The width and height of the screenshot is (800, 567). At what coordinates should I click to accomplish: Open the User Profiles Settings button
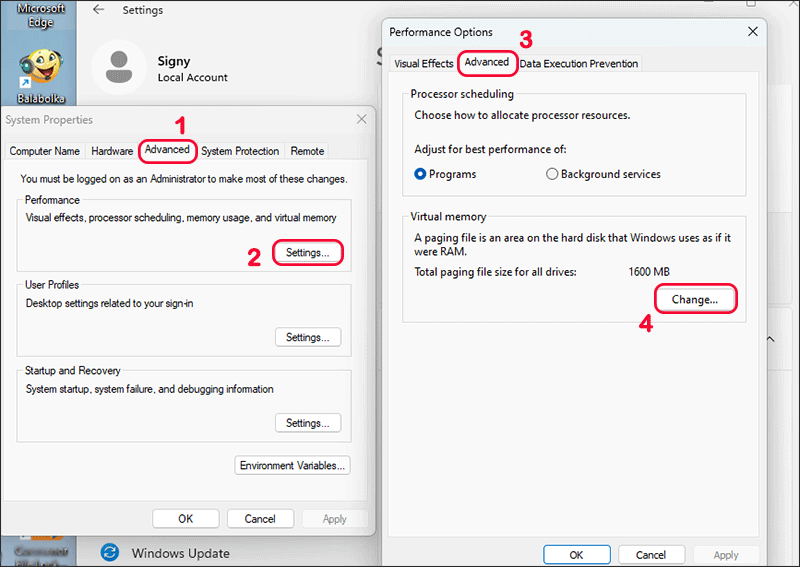(x=308, y=337)
